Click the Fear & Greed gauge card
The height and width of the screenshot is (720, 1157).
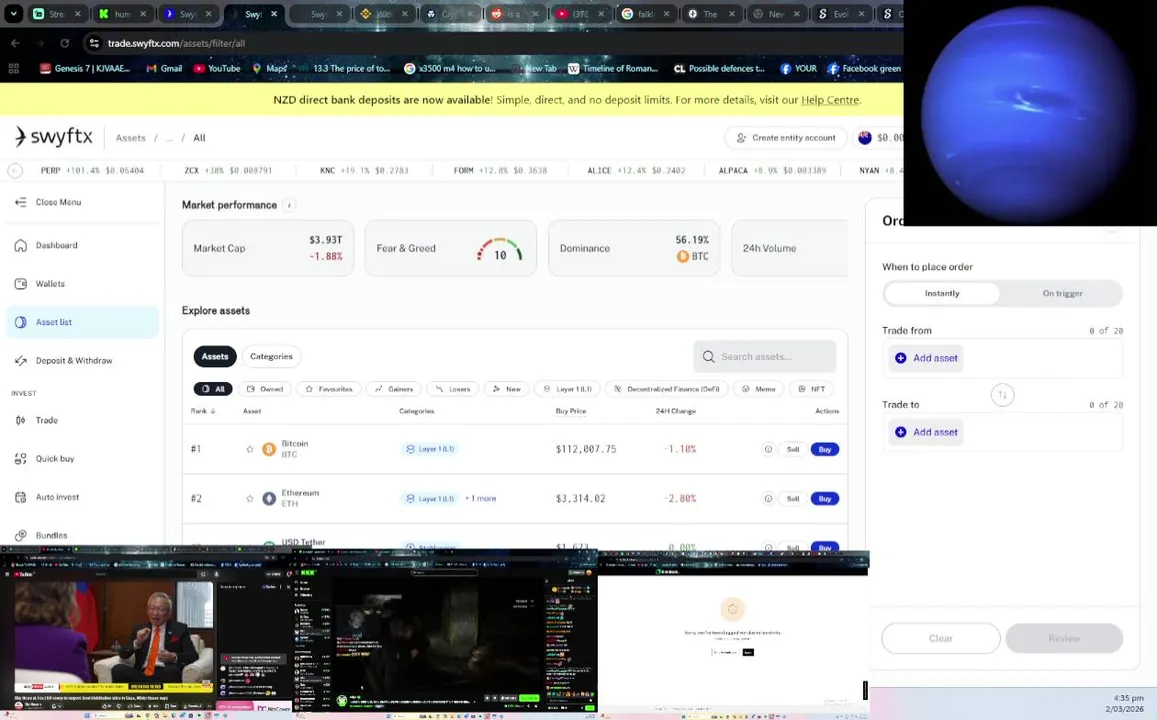(x=451, y=249)
